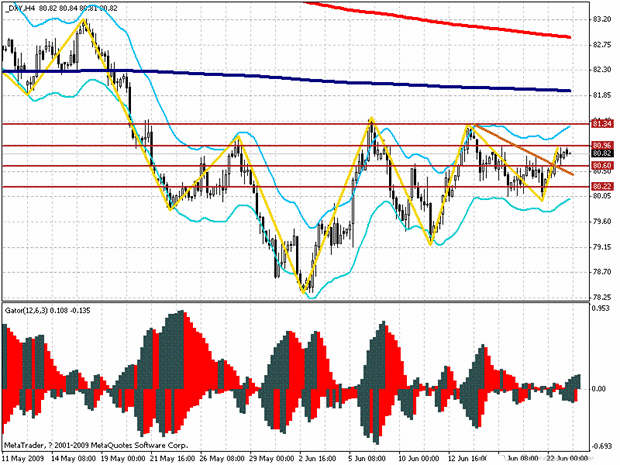Click the -0.693 Gator scale value
The image size is (620, 465).
601,447
